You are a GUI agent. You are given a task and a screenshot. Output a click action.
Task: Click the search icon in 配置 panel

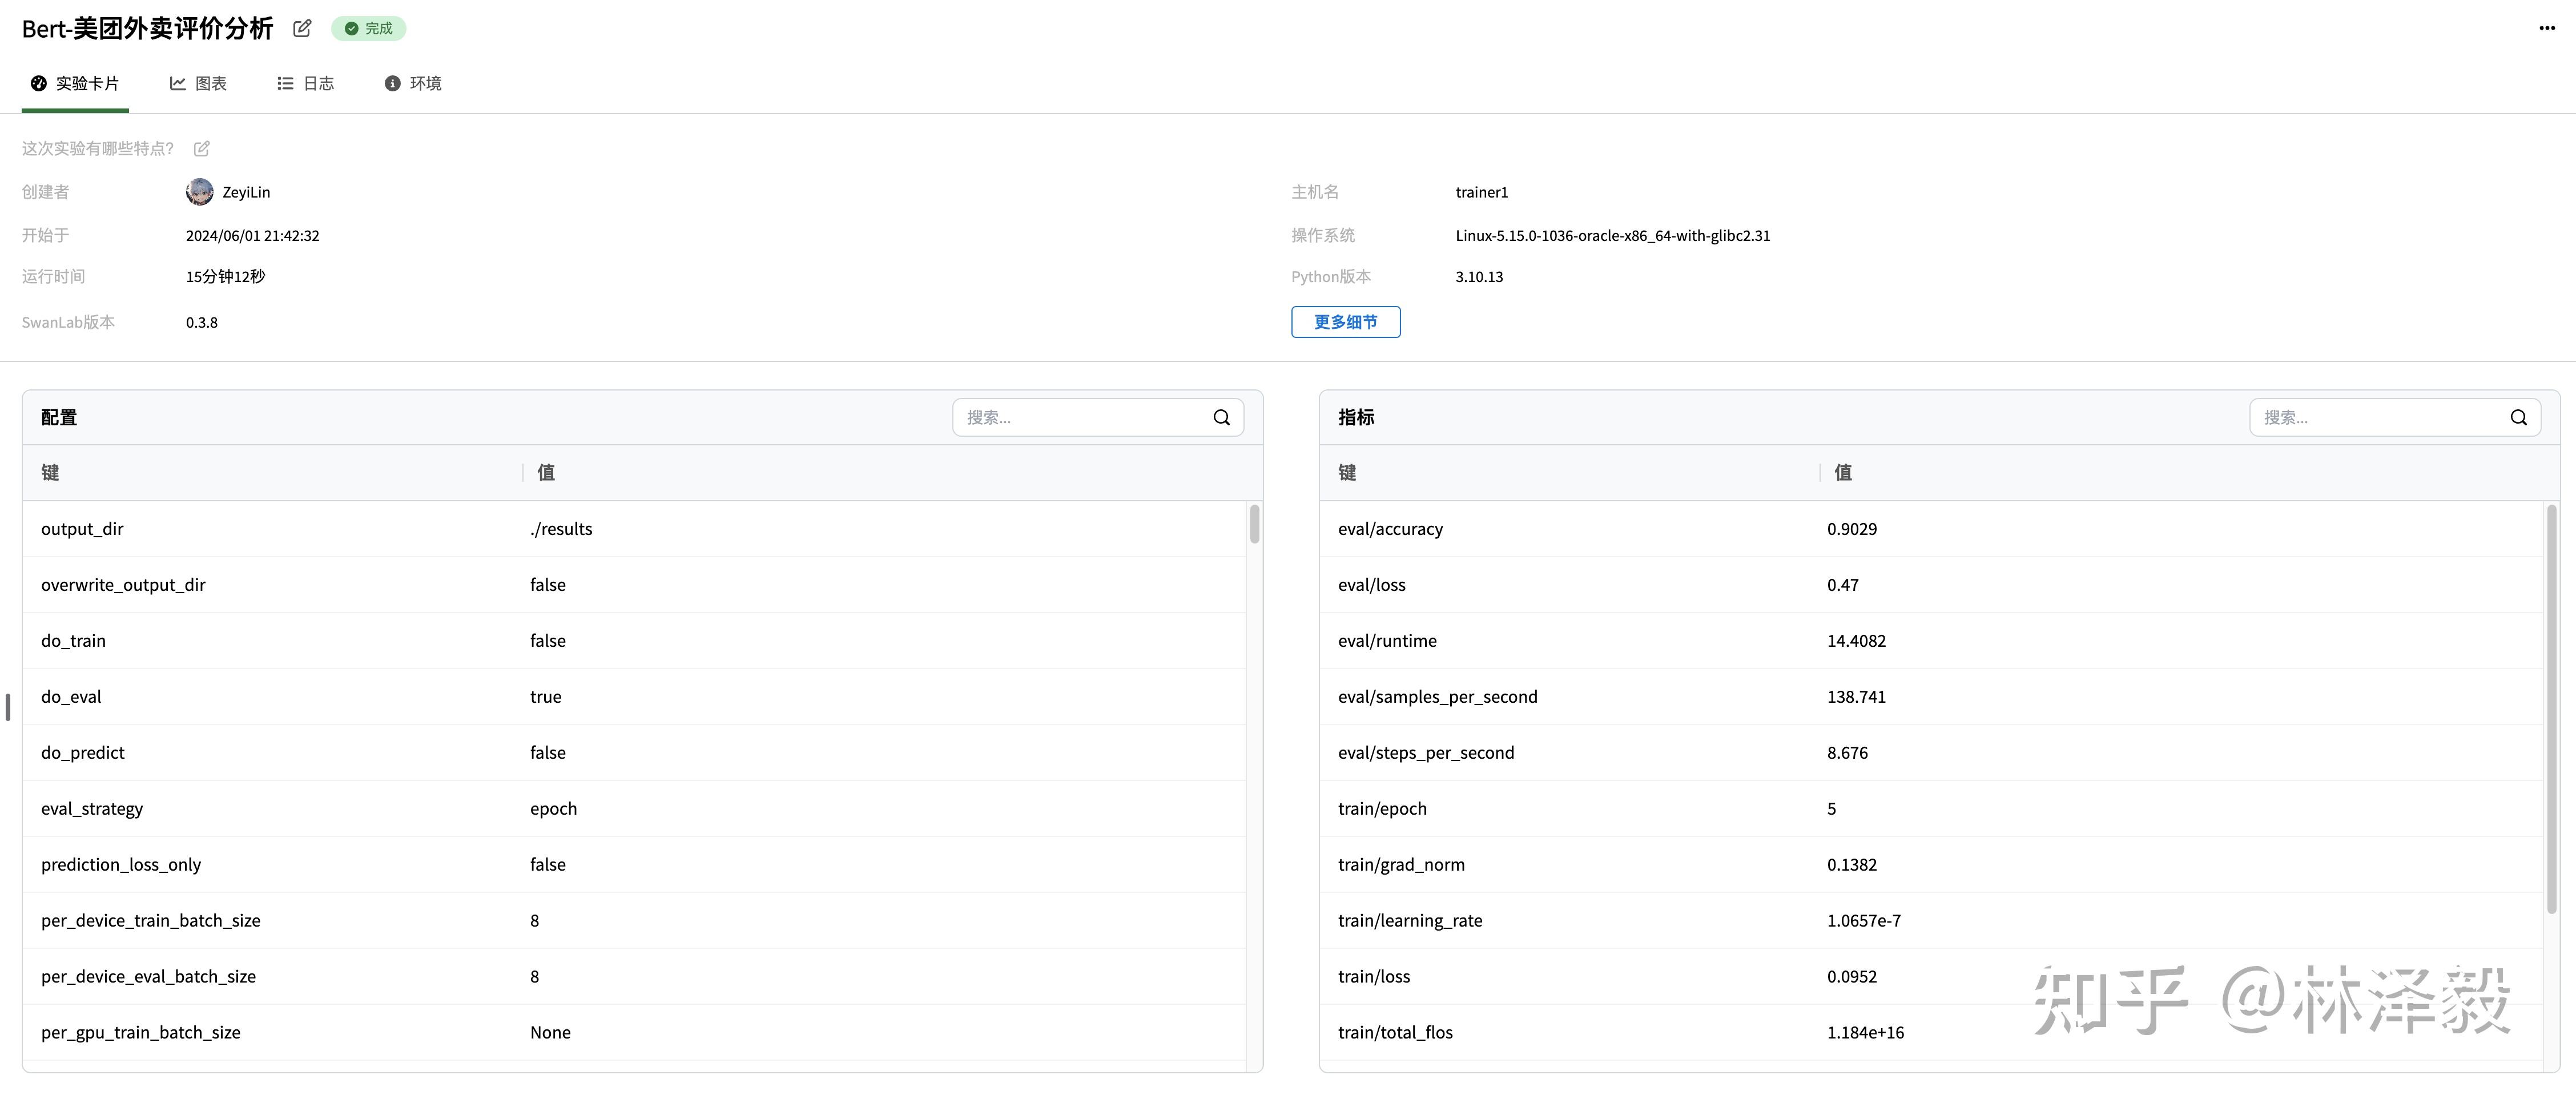pos(1221,418)
